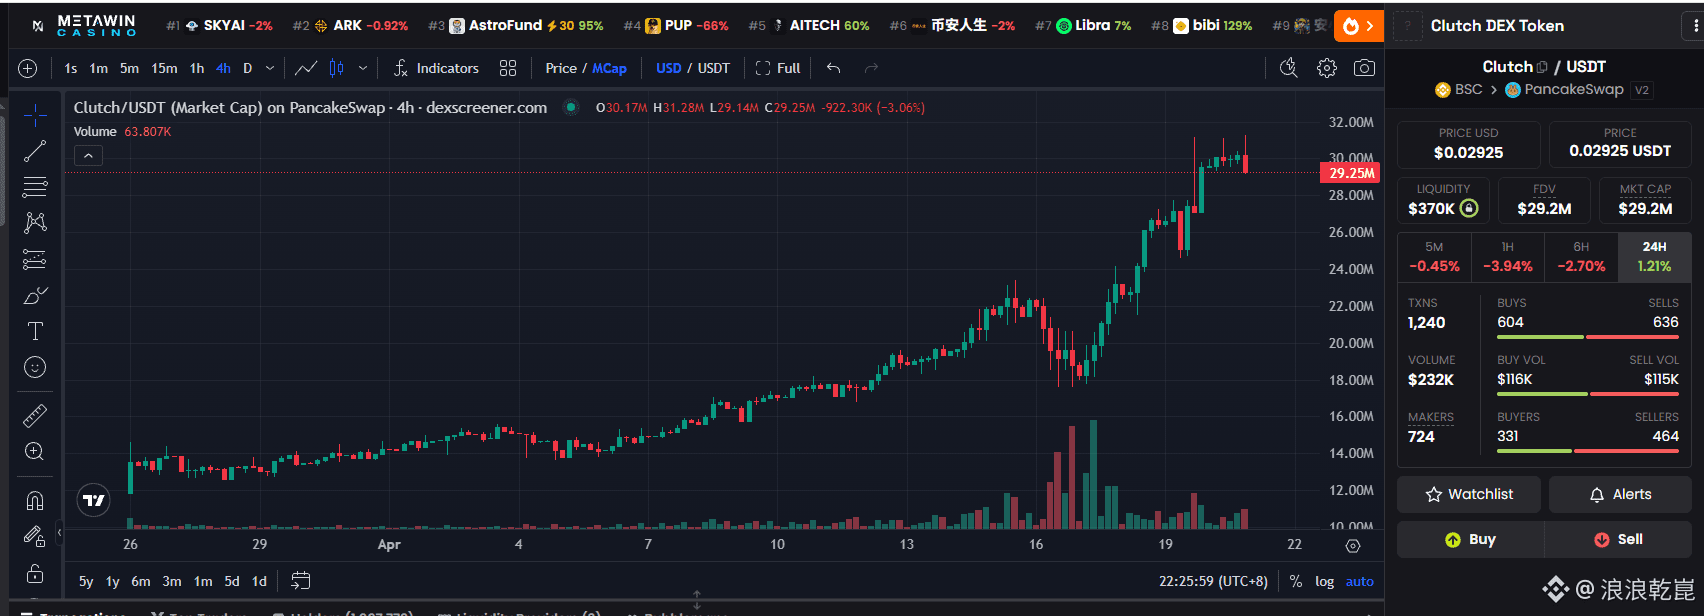Set interval to 15m
1704x616 pixels.
(164, 68)
